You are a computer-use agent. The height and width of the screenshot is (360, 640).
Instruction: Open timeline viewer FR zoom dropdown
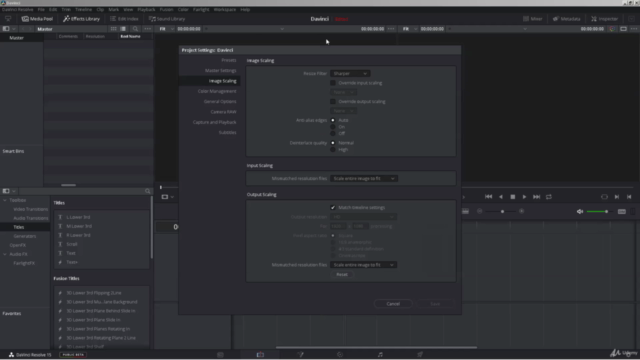pyautogui.click(x=410, y=29)
